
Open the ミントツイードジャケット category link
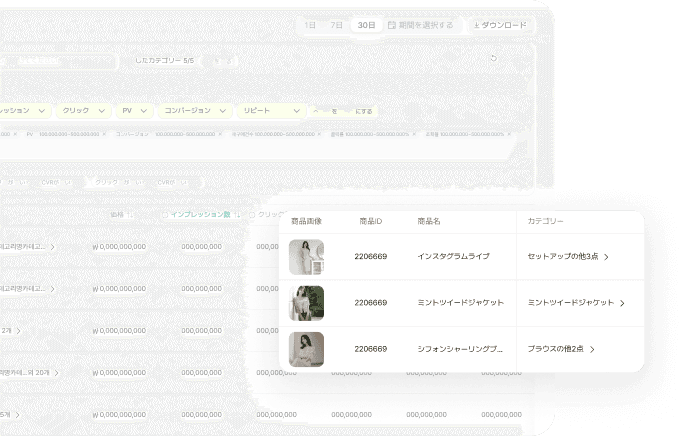[576, 303]
